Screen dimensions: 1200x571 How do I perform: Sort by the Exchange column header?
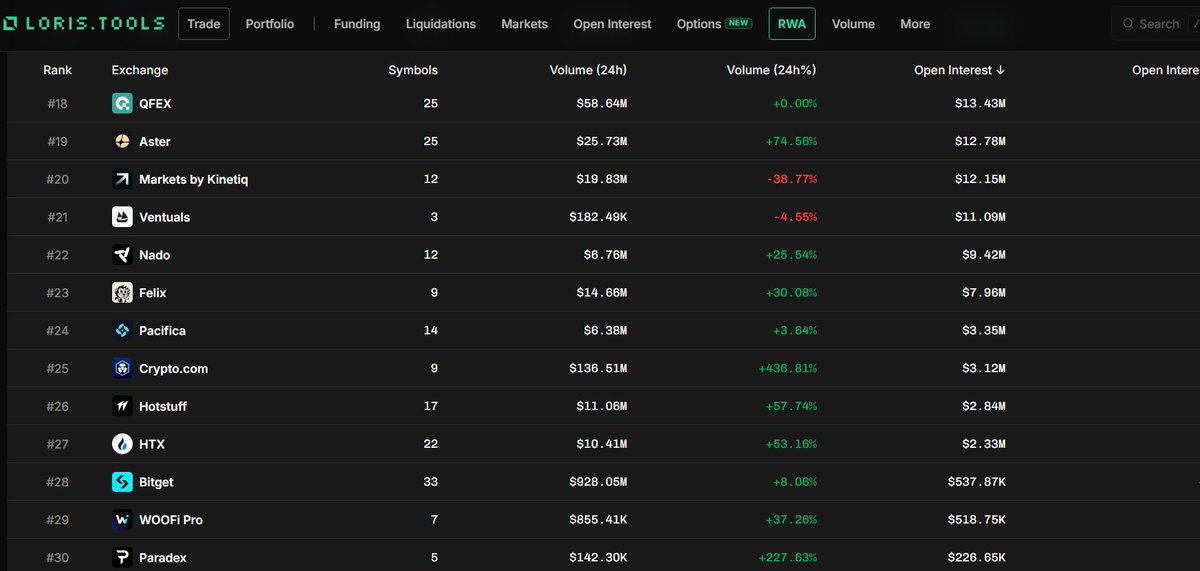tap(140, 70)
